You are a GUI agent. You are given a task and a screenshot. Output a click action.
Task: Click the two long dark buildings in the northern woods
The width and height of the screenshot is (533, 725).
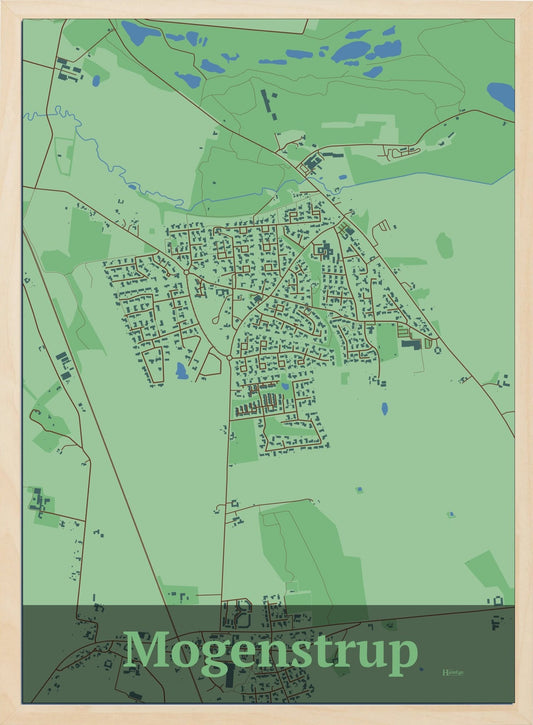point(268,104)
